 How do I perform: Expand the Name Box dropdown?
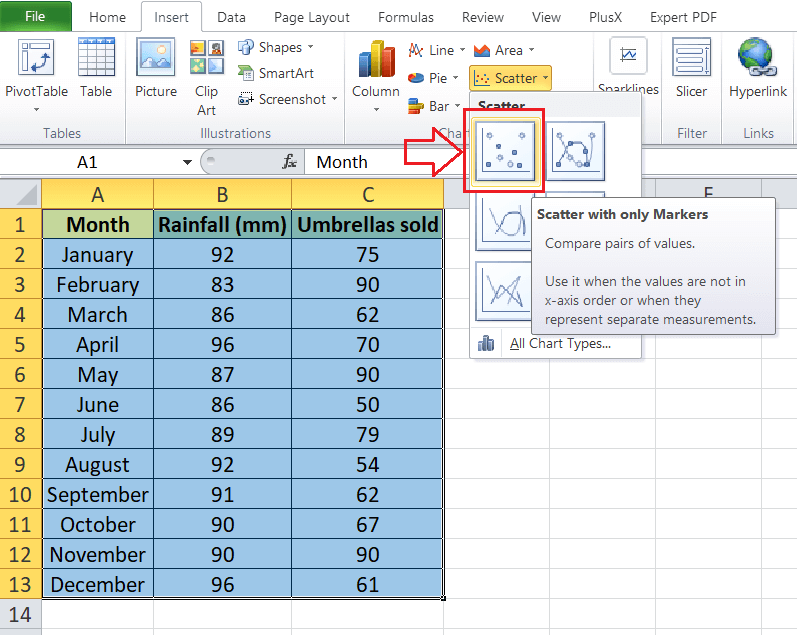187,163
